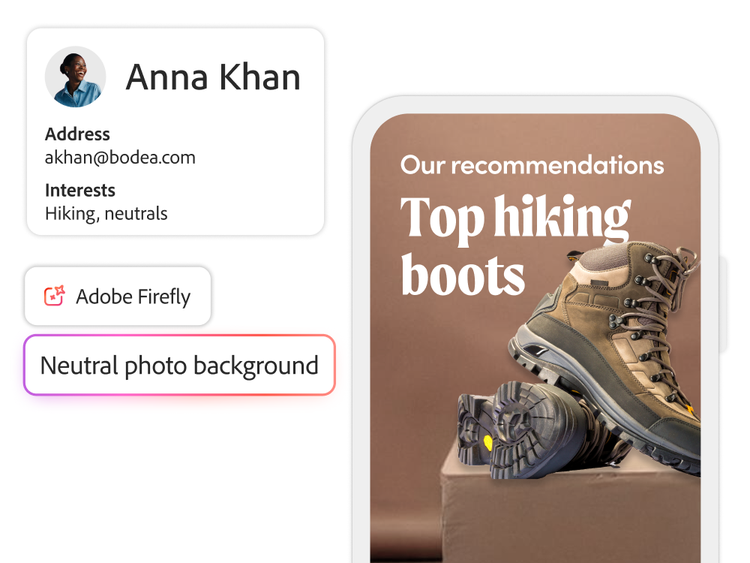Click the Neutral photo background prompt field
750x563 pixels.
(179, 365)
